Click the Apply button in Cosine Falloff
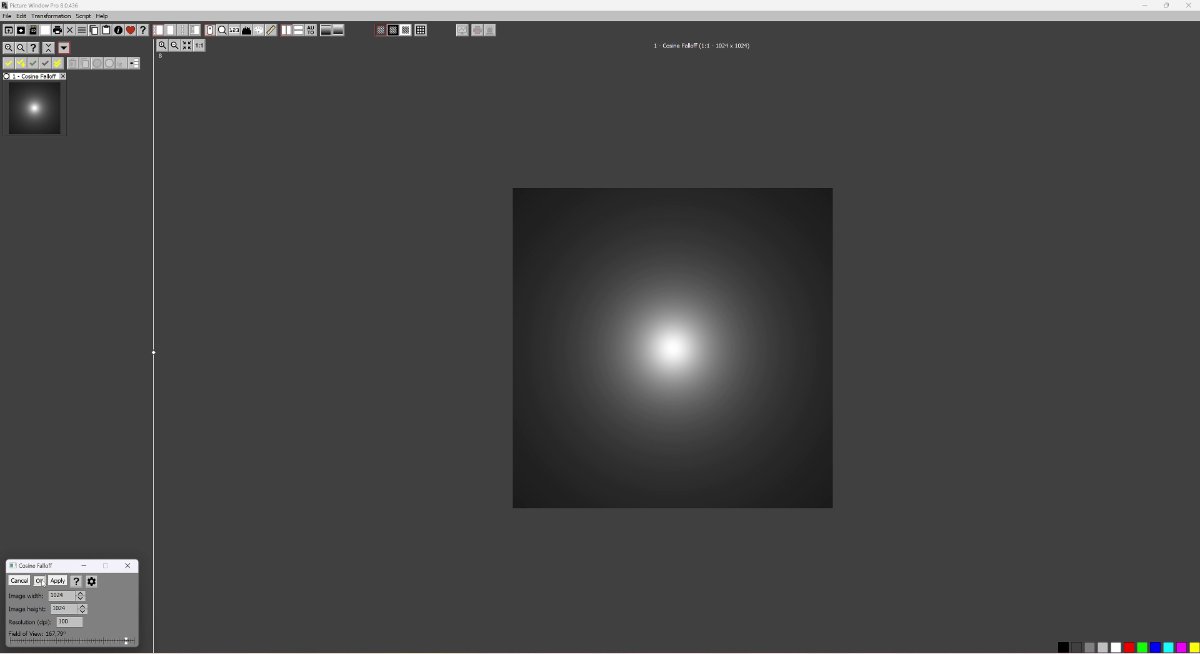This screenshot has width=1200, height=654. [58, 581]
